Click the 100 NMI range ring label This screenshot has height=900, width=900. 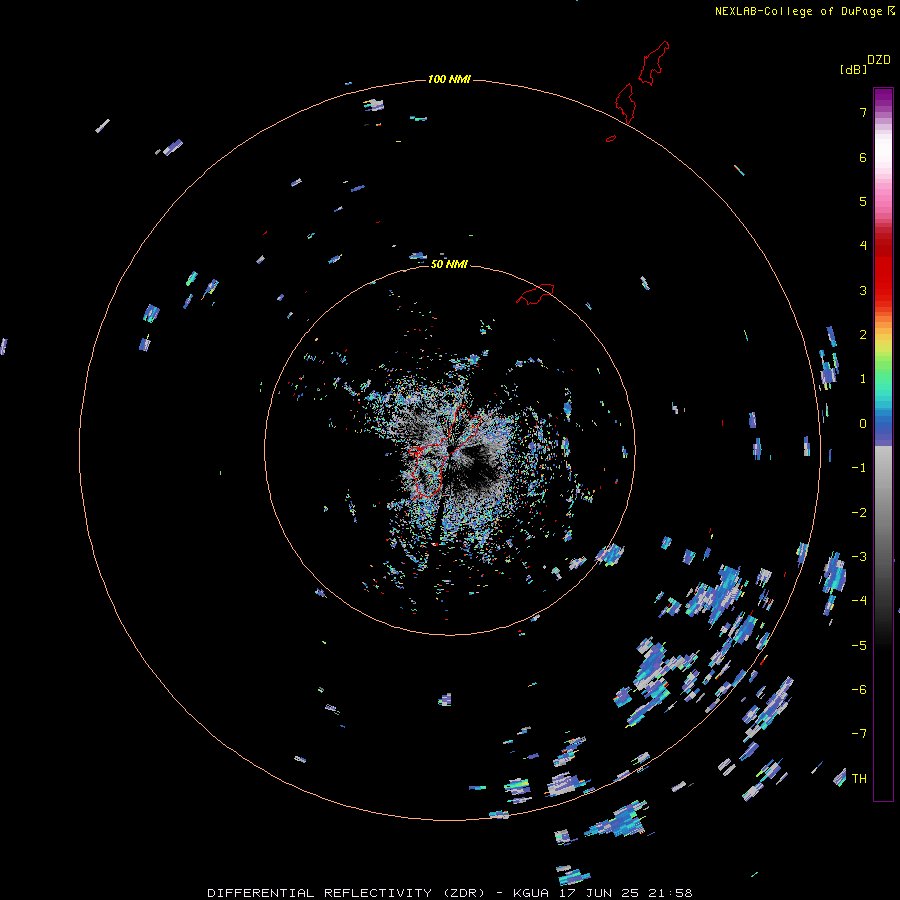[x=449, y=79]
